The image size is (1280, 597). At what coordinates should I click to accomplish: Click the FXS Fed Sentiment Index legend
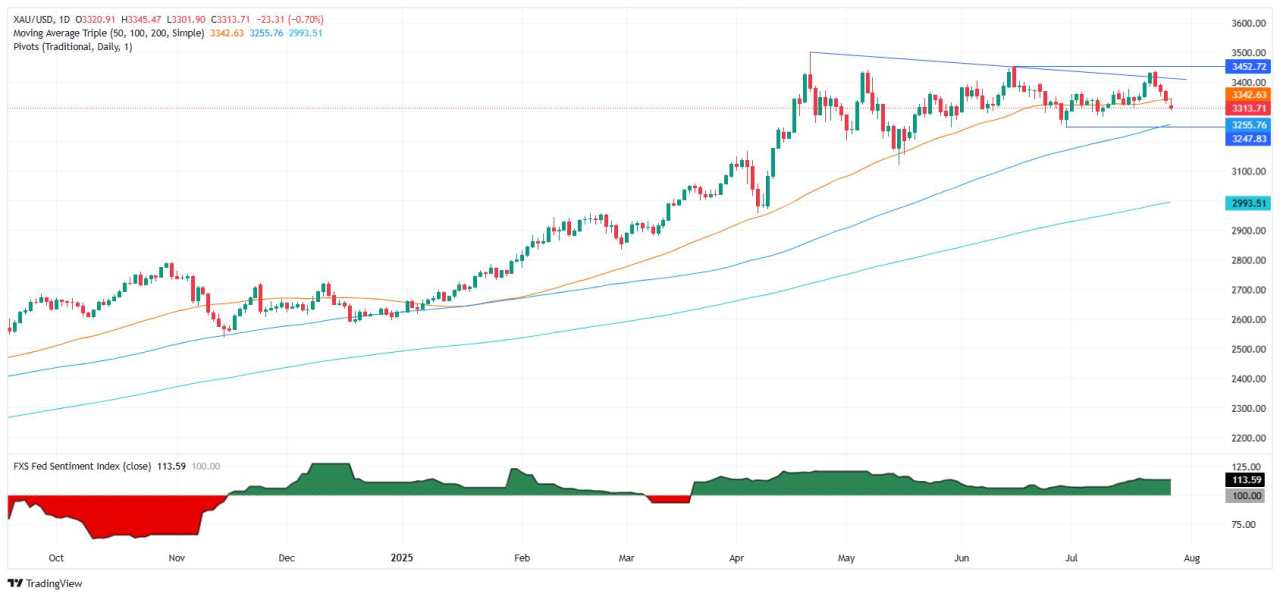click(x=80, y=466)
